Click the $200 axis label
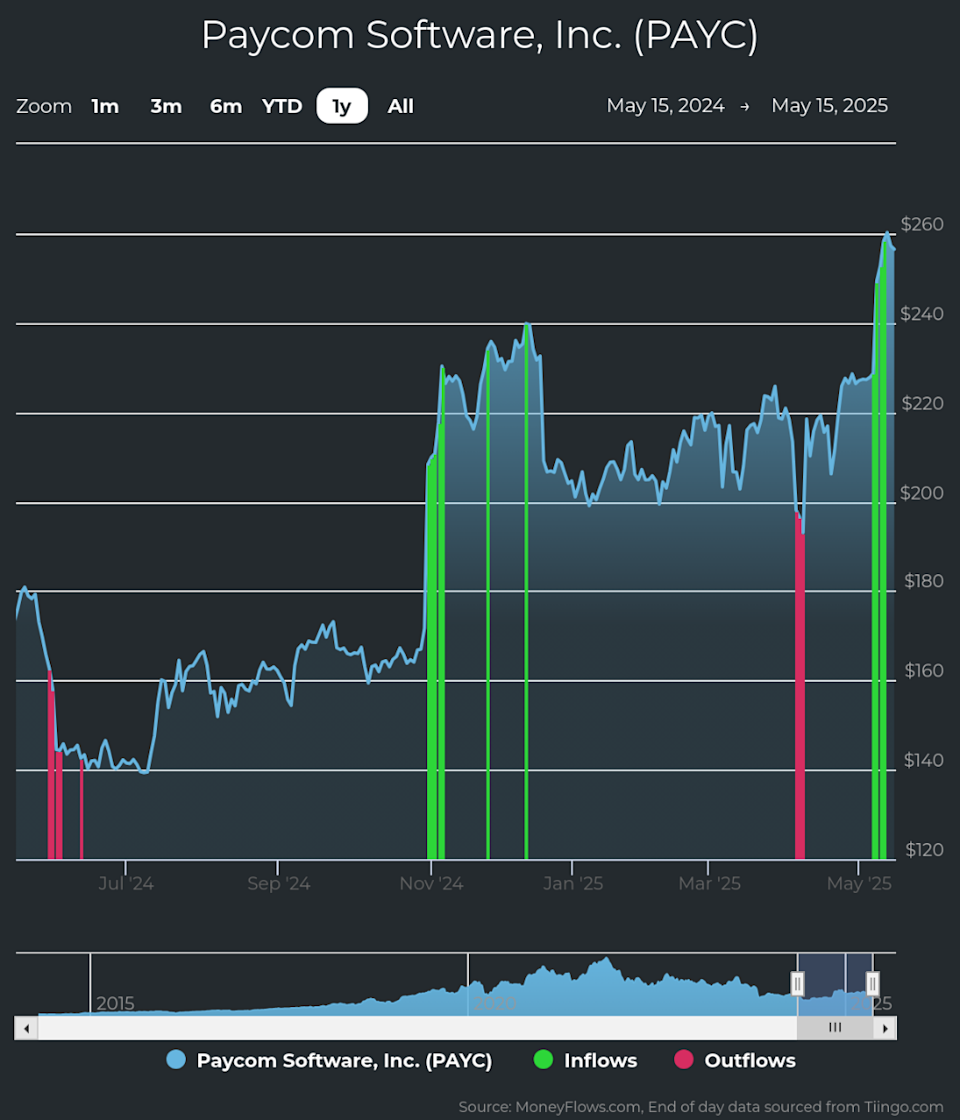 pos(922,493)
